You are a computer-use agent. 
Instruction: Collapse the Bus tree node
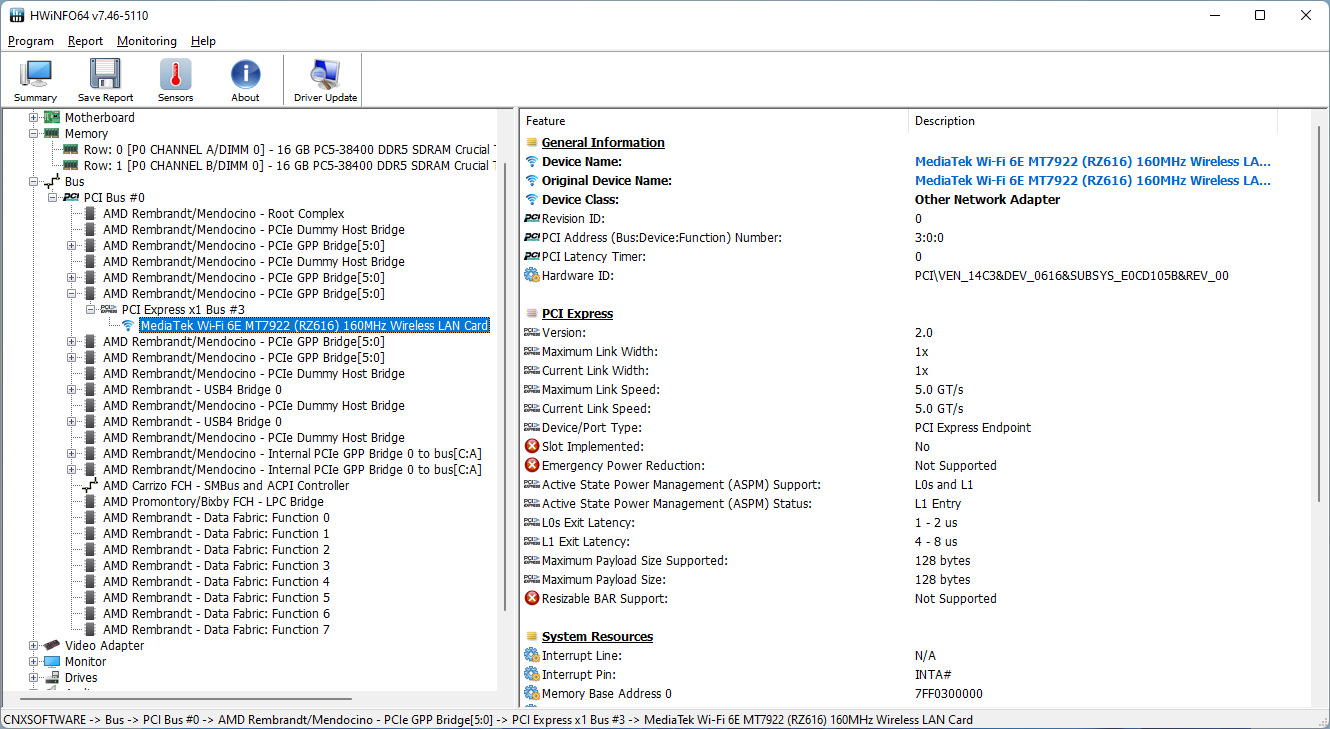pyautogui.click(x=33, y=182)
